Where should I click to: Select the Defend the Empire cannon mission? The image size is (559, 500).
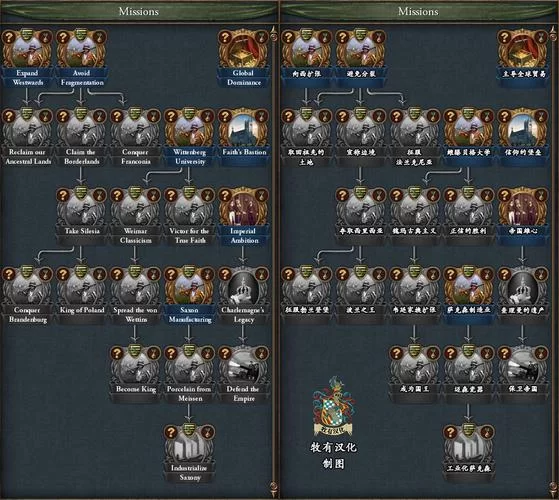point(243,366)
